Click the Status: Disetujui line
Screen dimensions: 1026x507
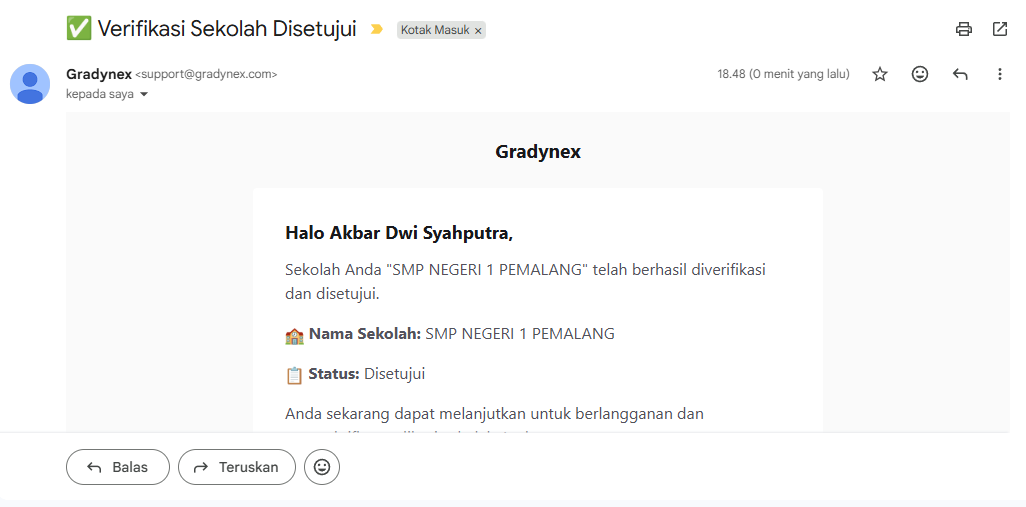tap(355, 374)
